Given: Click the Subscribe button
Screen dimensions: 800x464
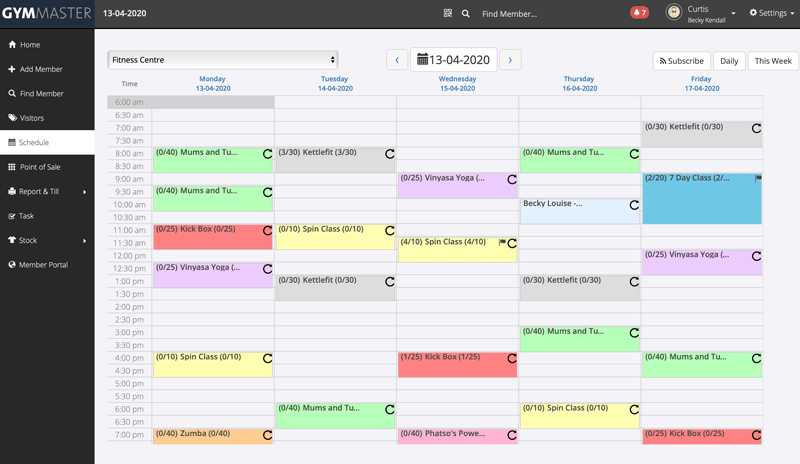Looking at the screenshot, I should coord(681,61).
